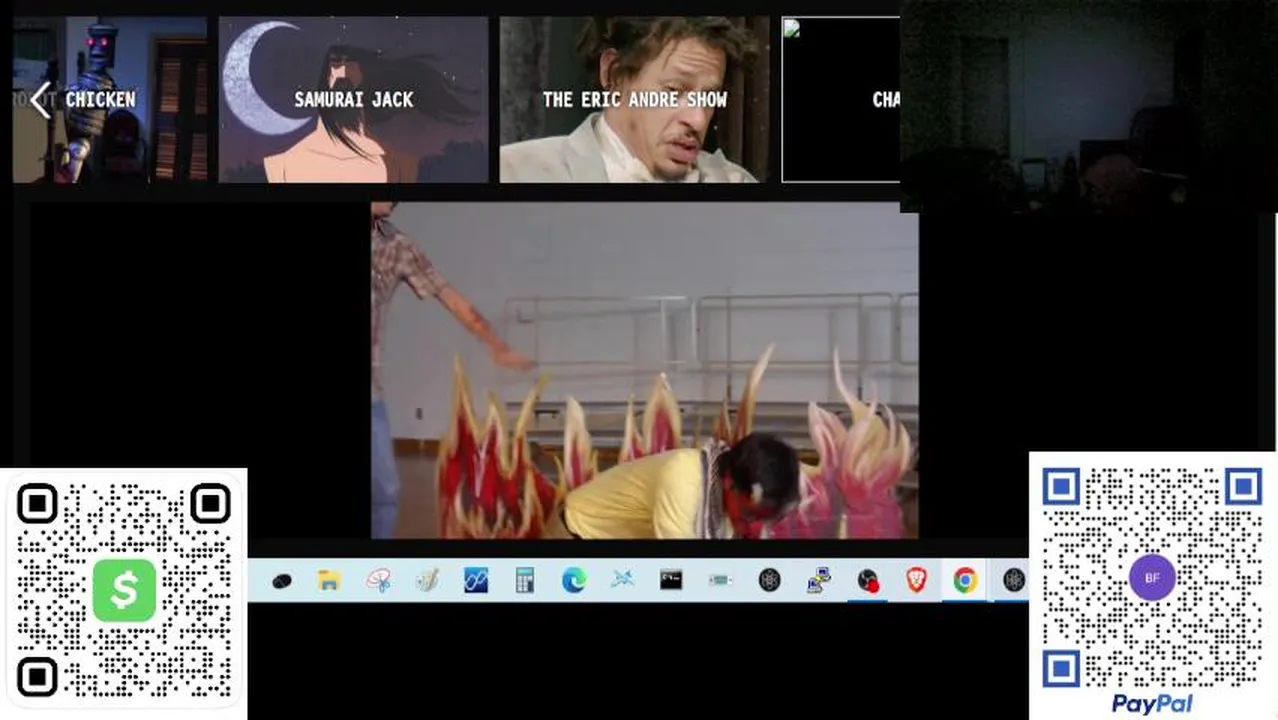Viewport: 1278px width, 720px height.
Task: Open the last dark atom-logo app on the taskbar
Action: pyautogui.click(x=1014, y=580)
